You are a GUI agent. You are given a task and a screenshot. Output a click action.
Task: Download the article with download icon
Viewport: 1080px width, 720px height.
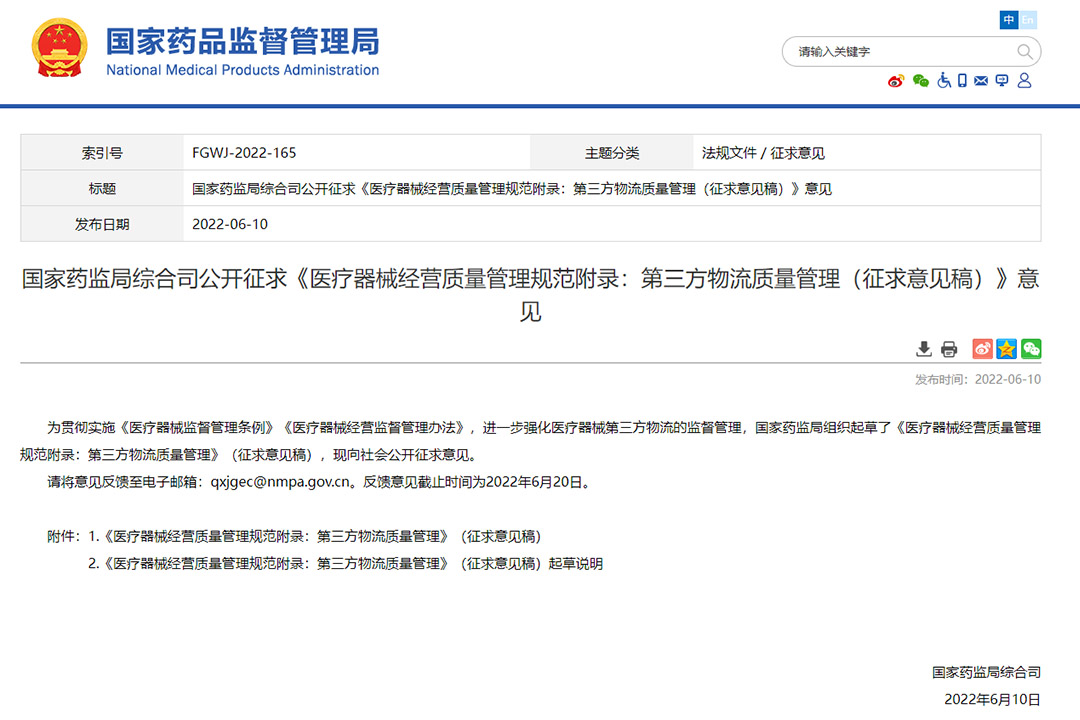coord(924,349)
